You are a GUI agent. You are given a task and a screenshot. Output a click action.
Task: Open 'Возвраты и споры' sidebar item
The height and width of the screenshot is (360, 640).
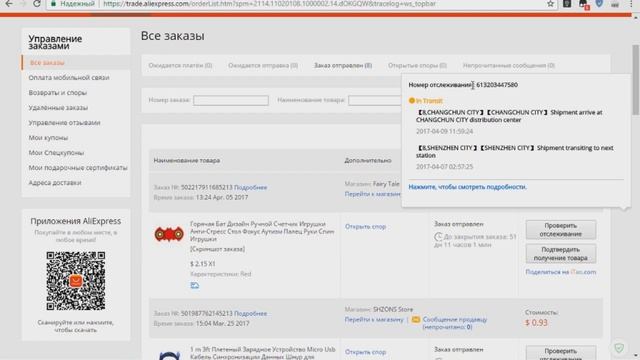pos(58,93)
